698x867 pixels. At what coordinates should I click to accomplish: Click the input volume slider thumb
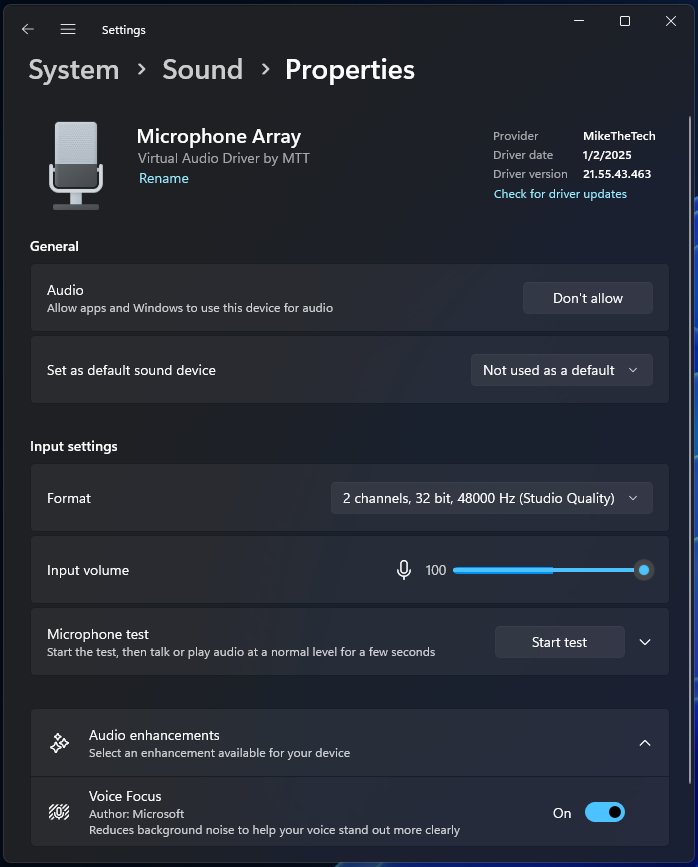pyautogui.click(x=644, y=570)
